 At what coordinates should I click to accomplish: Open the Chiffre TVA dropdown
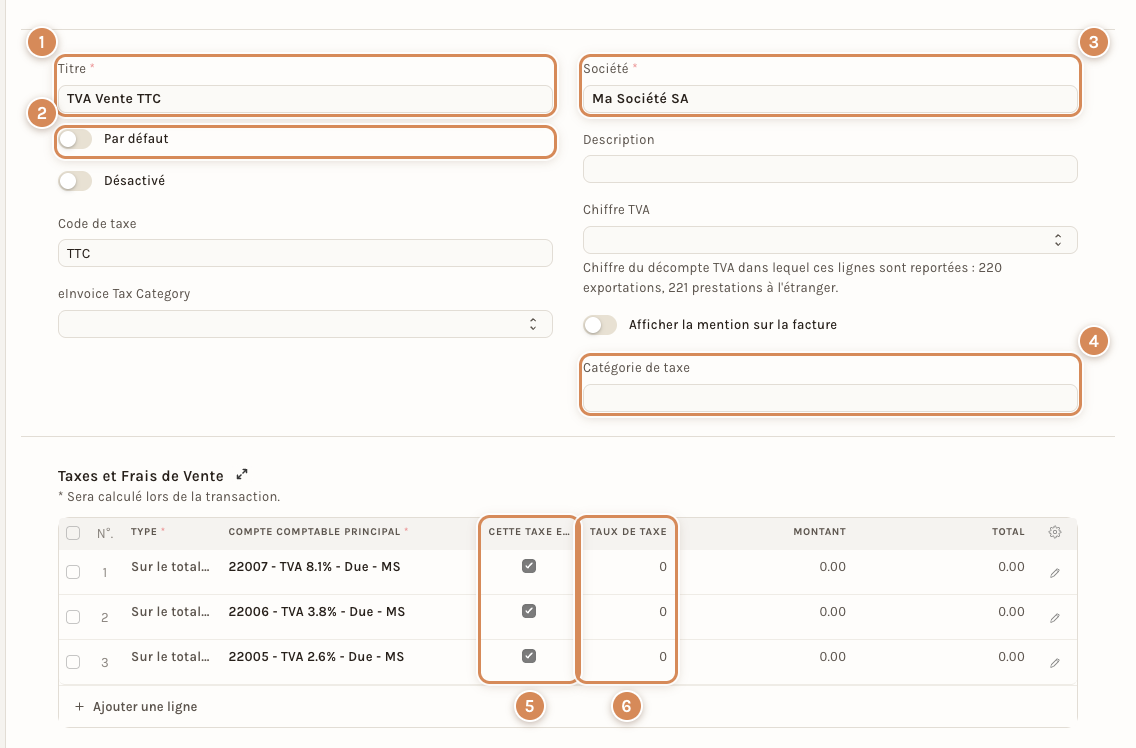pyautogui.click(x=830, y=240)
